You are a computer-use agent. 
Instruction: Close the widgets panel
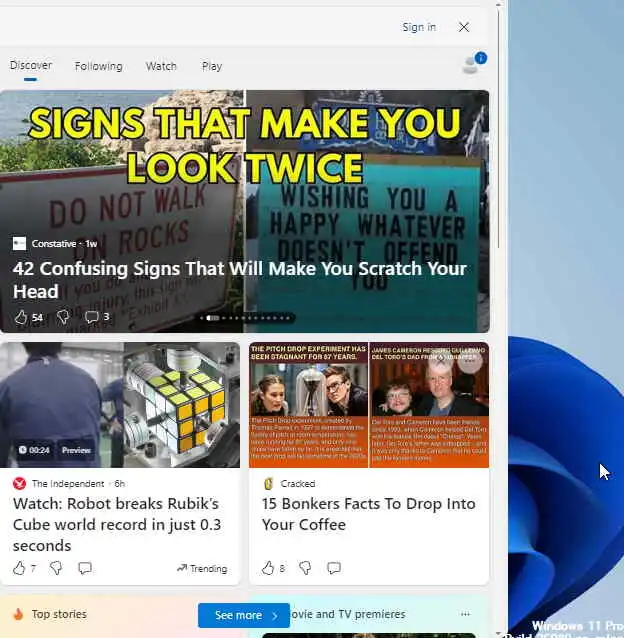click(464, 27)
